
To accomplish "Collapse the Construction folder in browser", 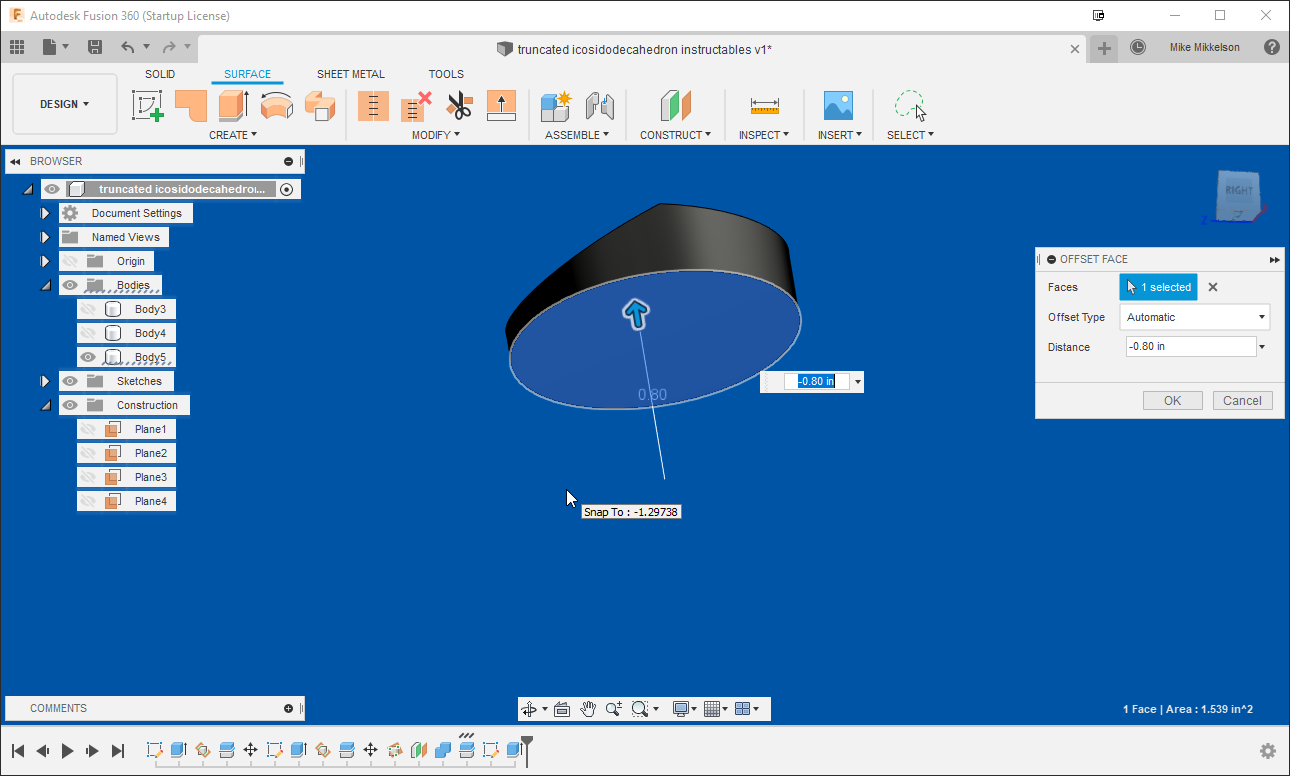I will [x=44, y=404].
